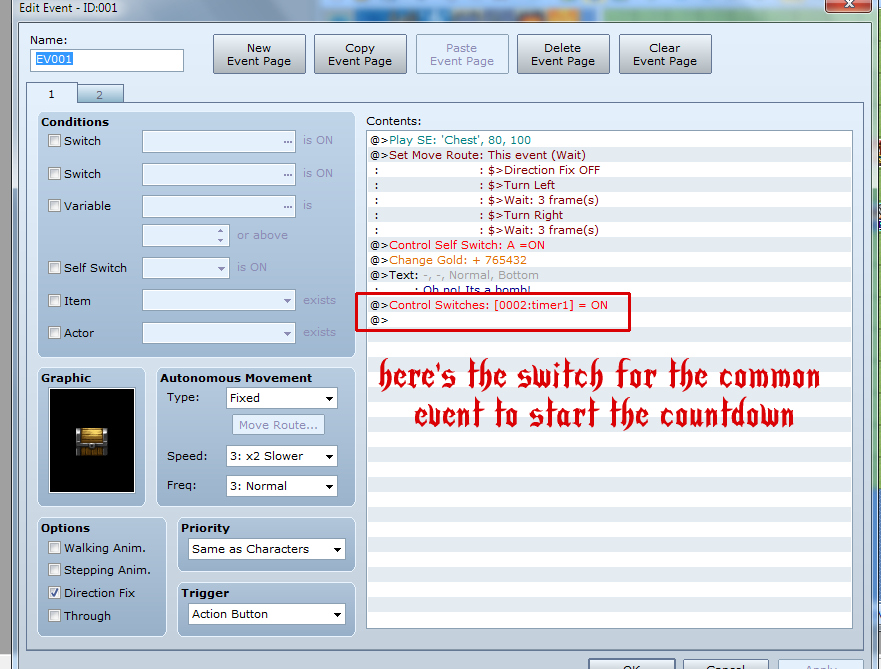Click the event Name input field
Viewport: 881px width, 669px height.
107,60
